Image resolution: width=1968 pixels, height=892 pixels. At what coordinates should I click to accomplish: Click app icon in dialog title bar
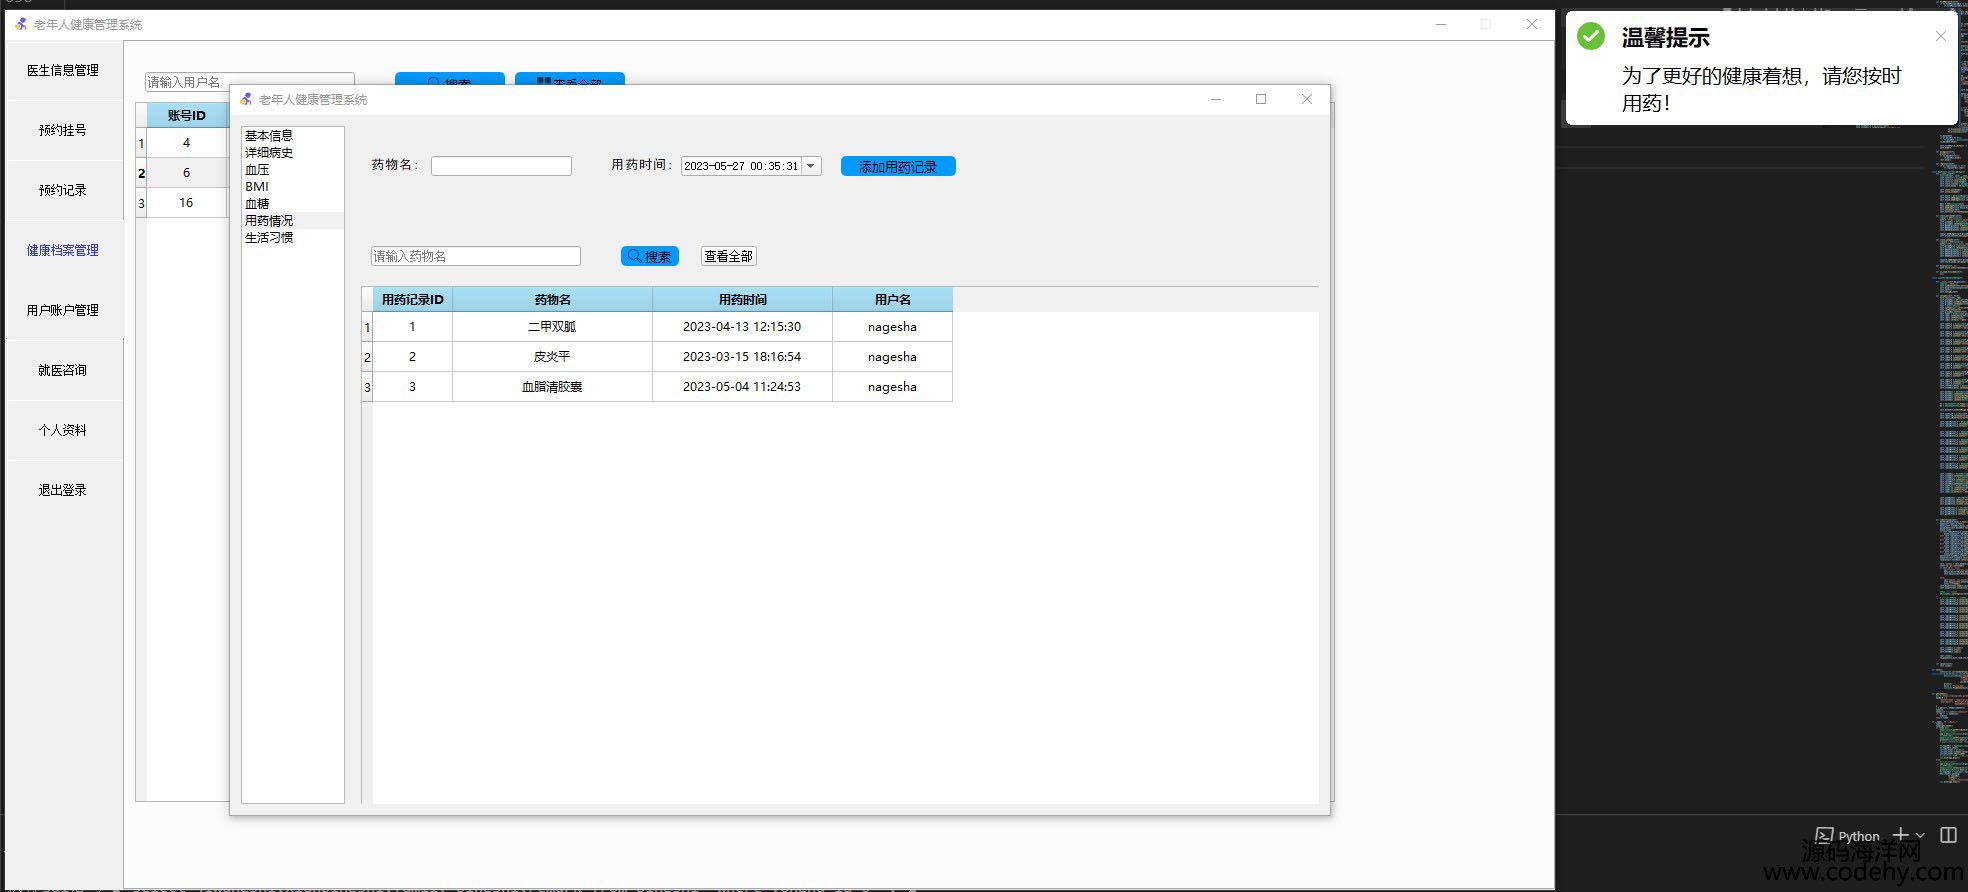246,99
